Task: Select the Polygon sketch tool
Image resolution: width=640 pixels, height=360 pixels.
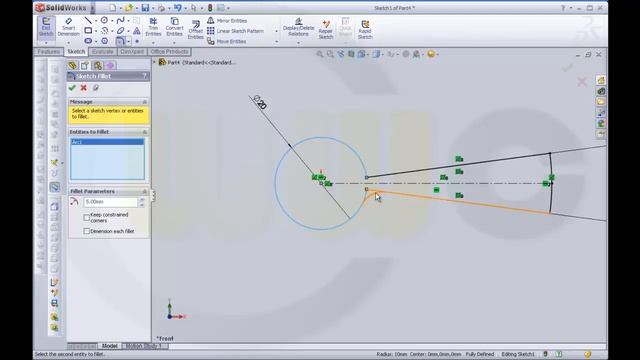Action: (104, 41)
